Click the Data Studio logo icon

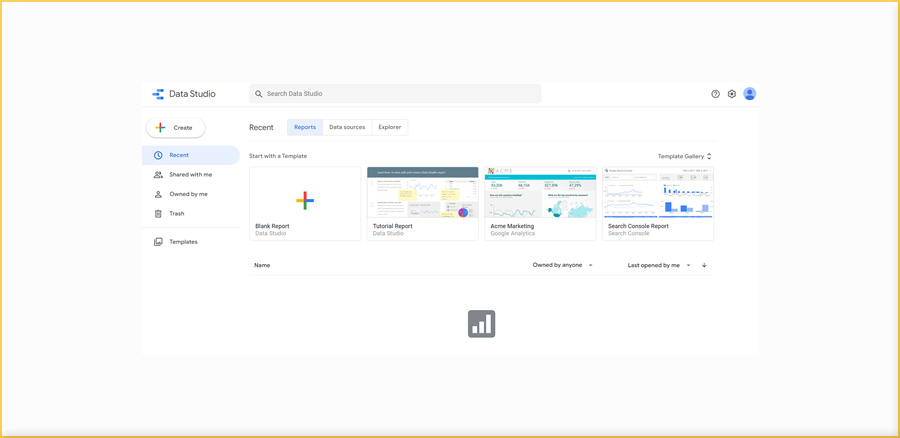point(158,94)
